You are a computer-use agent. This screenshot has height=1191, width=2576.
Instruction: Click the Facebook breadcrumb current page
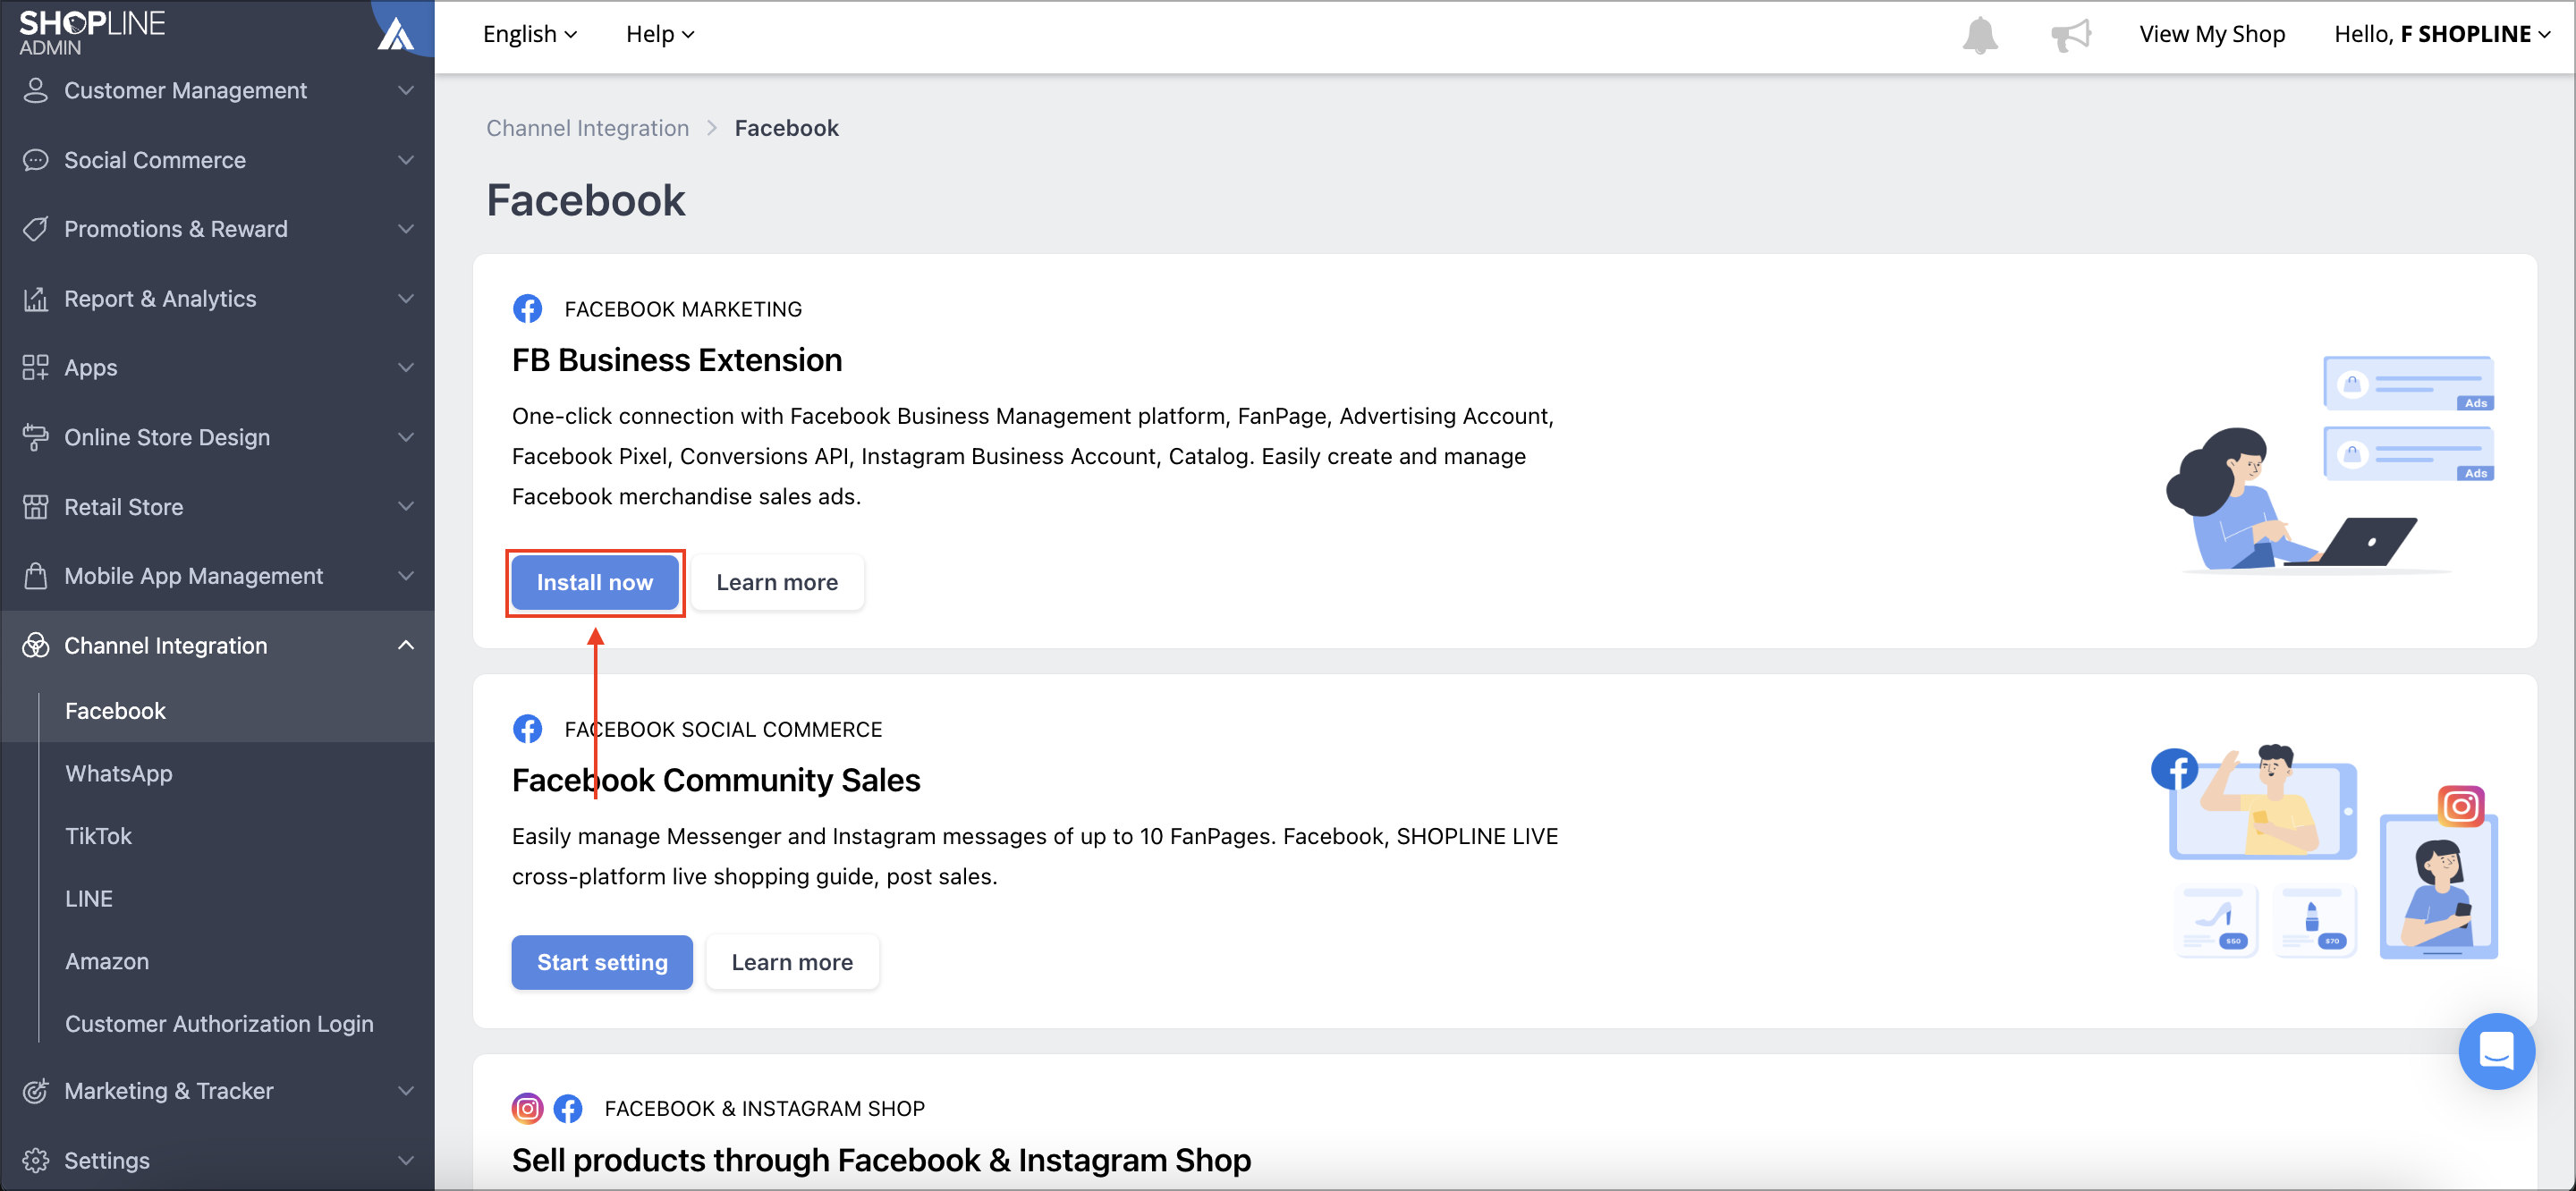(x=787, y=128)
